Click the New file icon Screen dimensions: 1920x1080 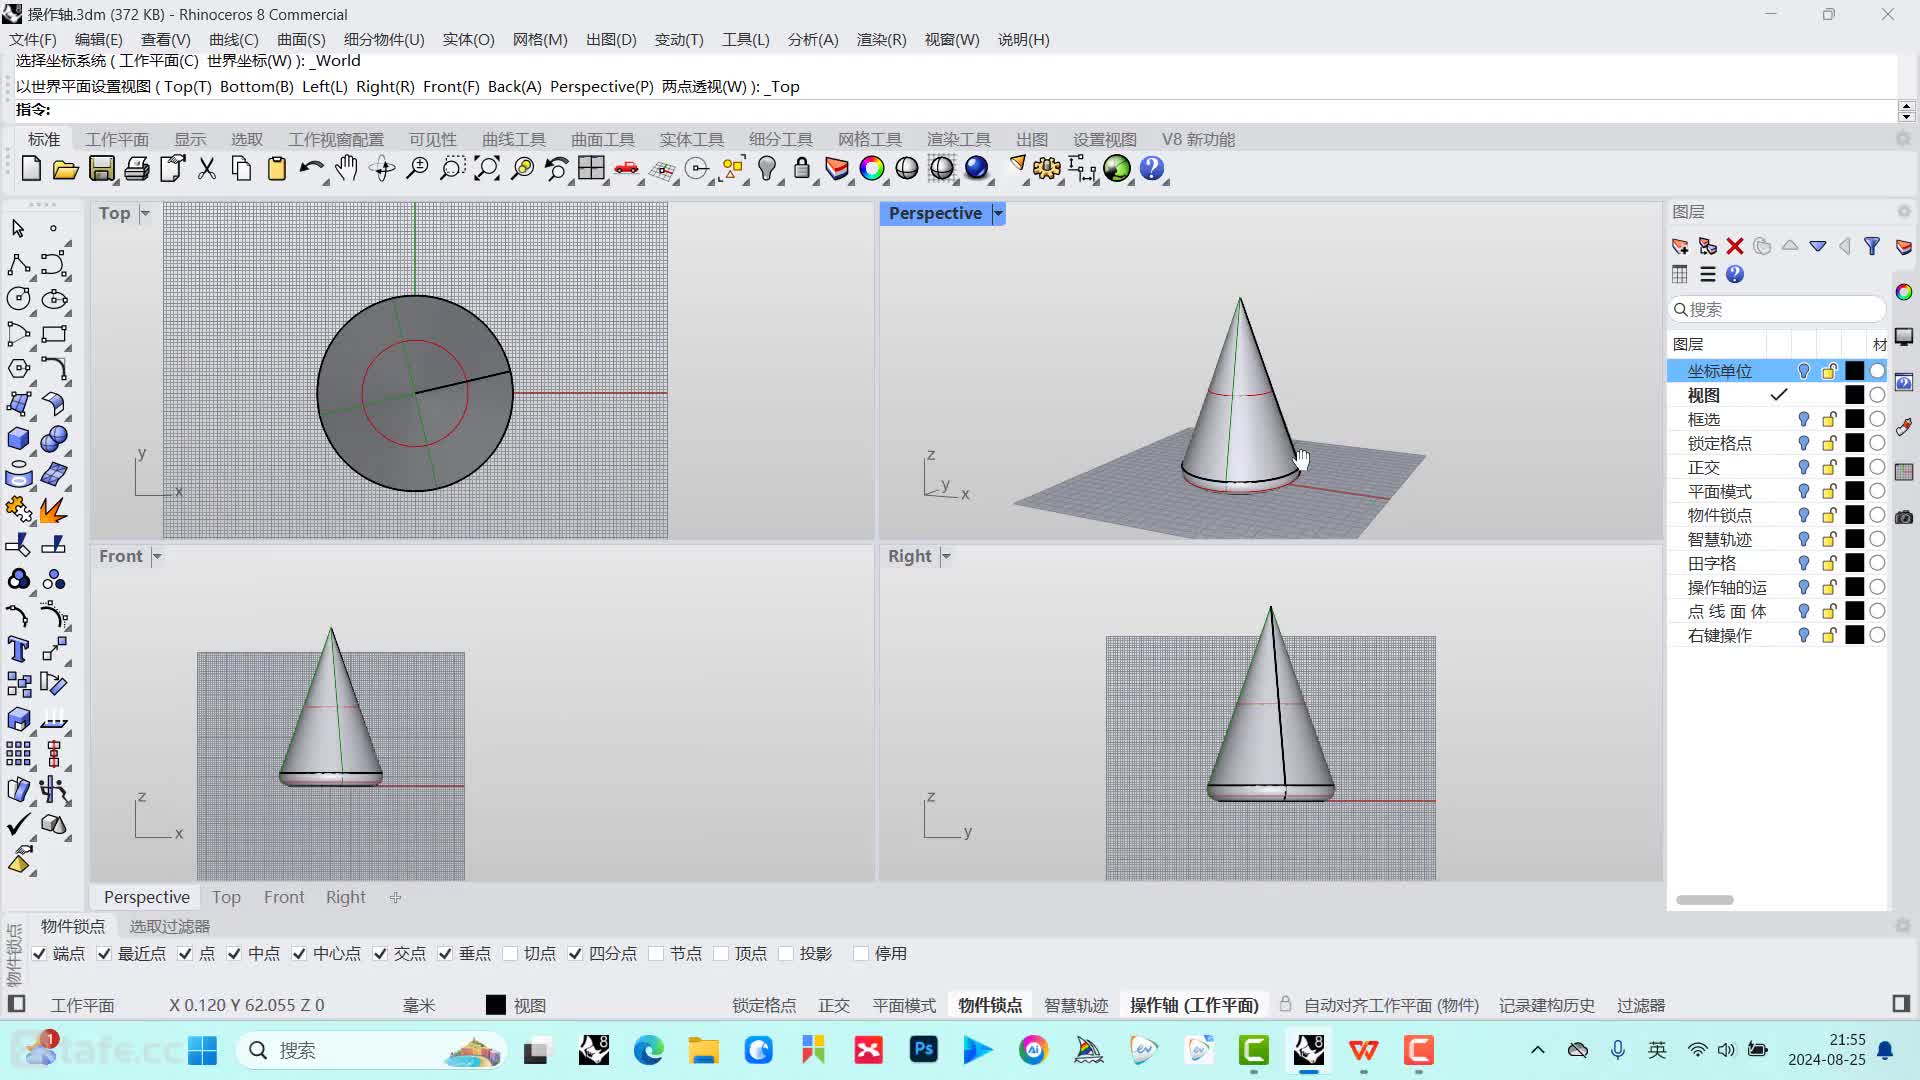coord(31,169)
